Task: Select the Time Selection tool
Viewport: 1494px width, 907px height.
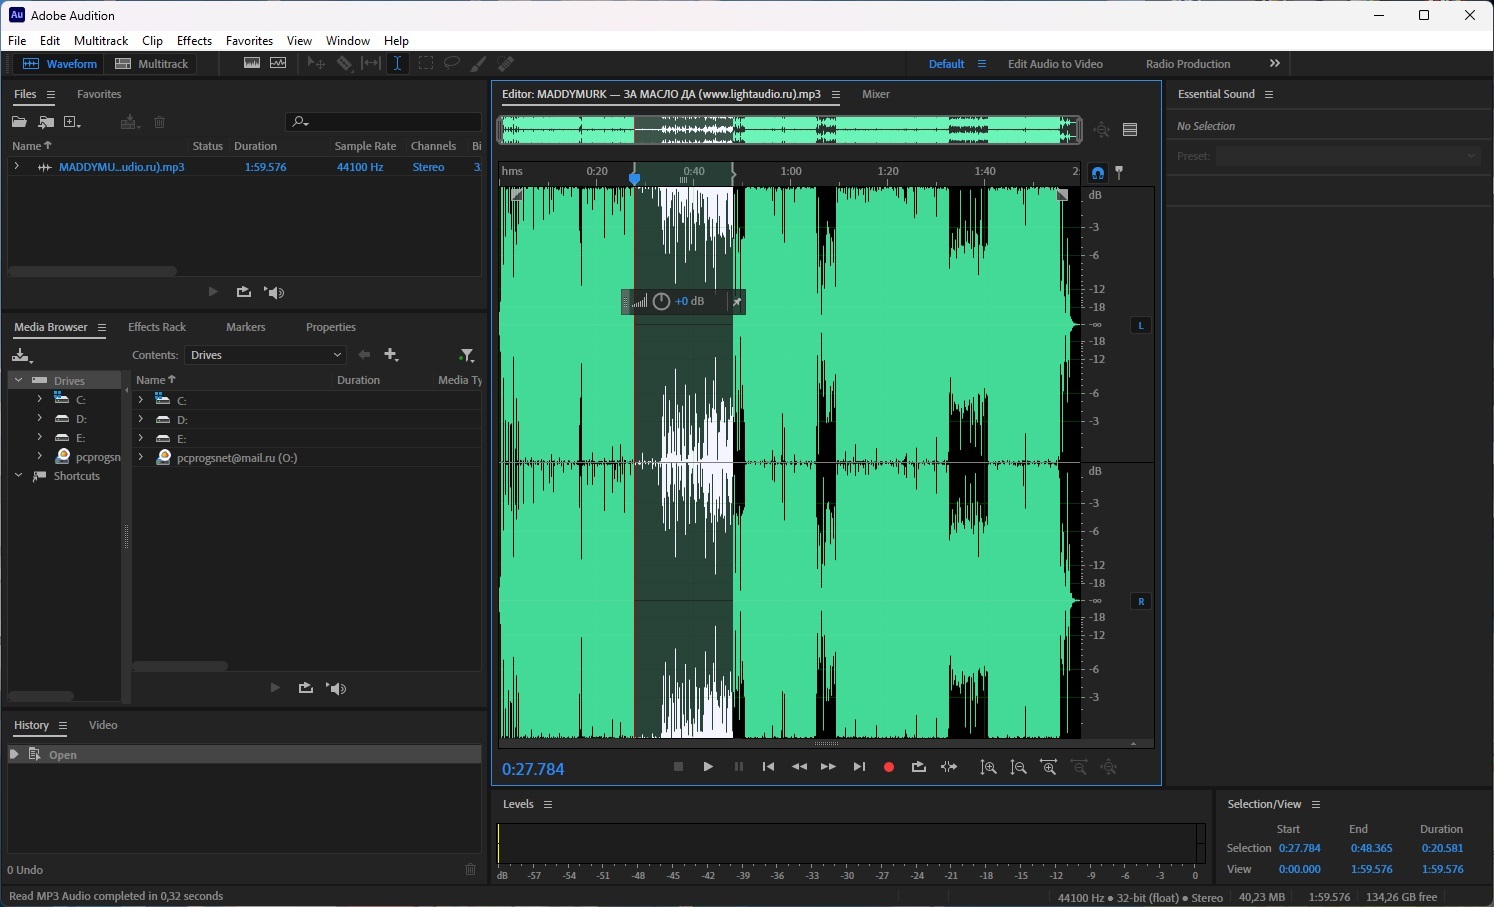Action: (398, 64)
